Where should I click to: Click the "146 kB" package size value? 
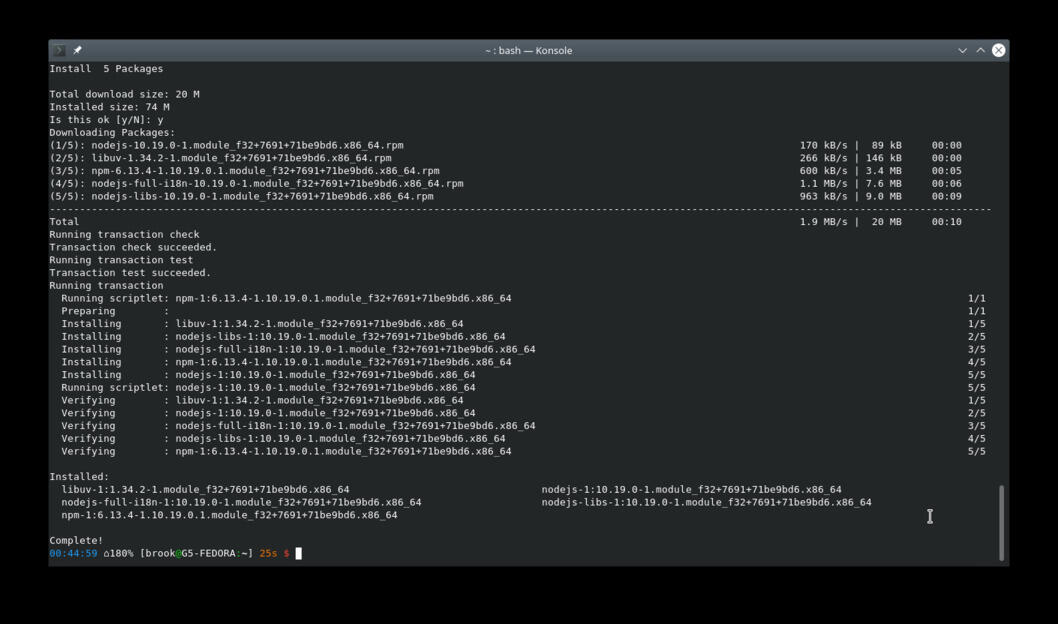884,159
